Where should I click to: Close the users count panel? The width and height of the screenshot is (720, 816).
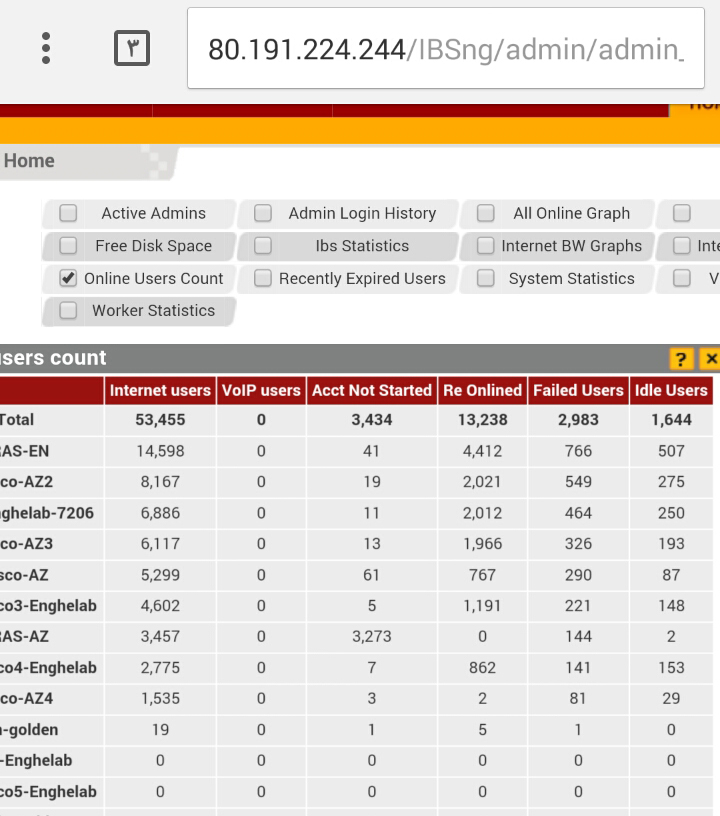coord(711,359)
